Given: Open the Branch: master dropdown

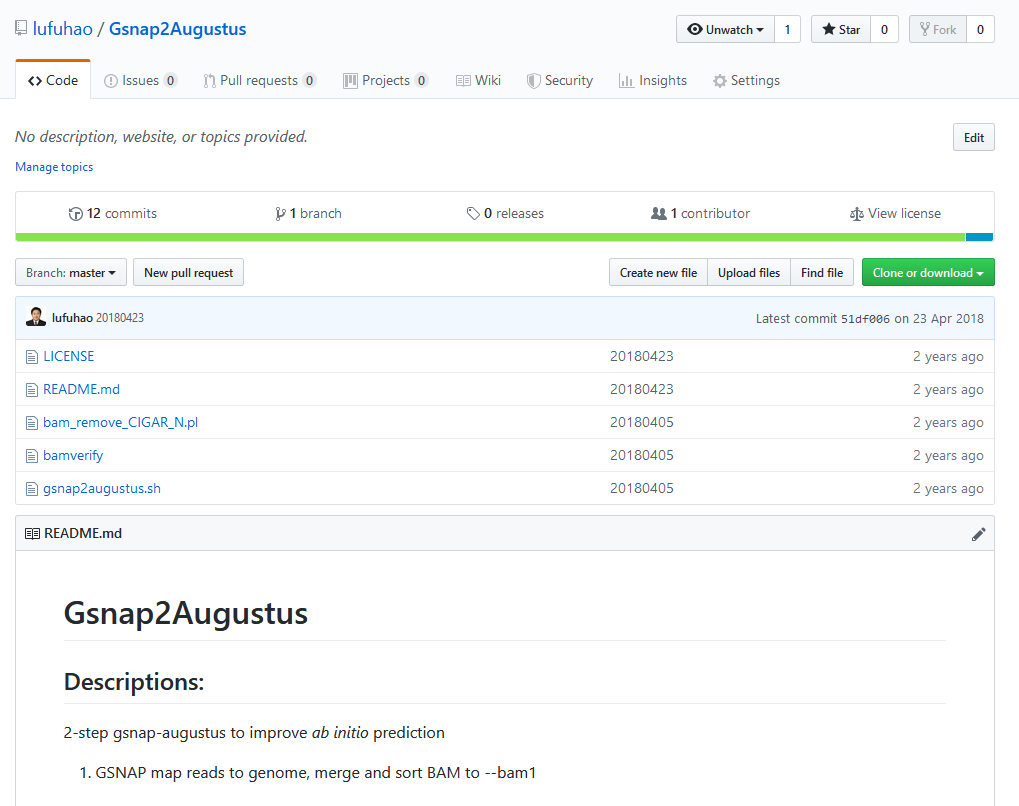Looking at the screenshot, I should point(71,272).
